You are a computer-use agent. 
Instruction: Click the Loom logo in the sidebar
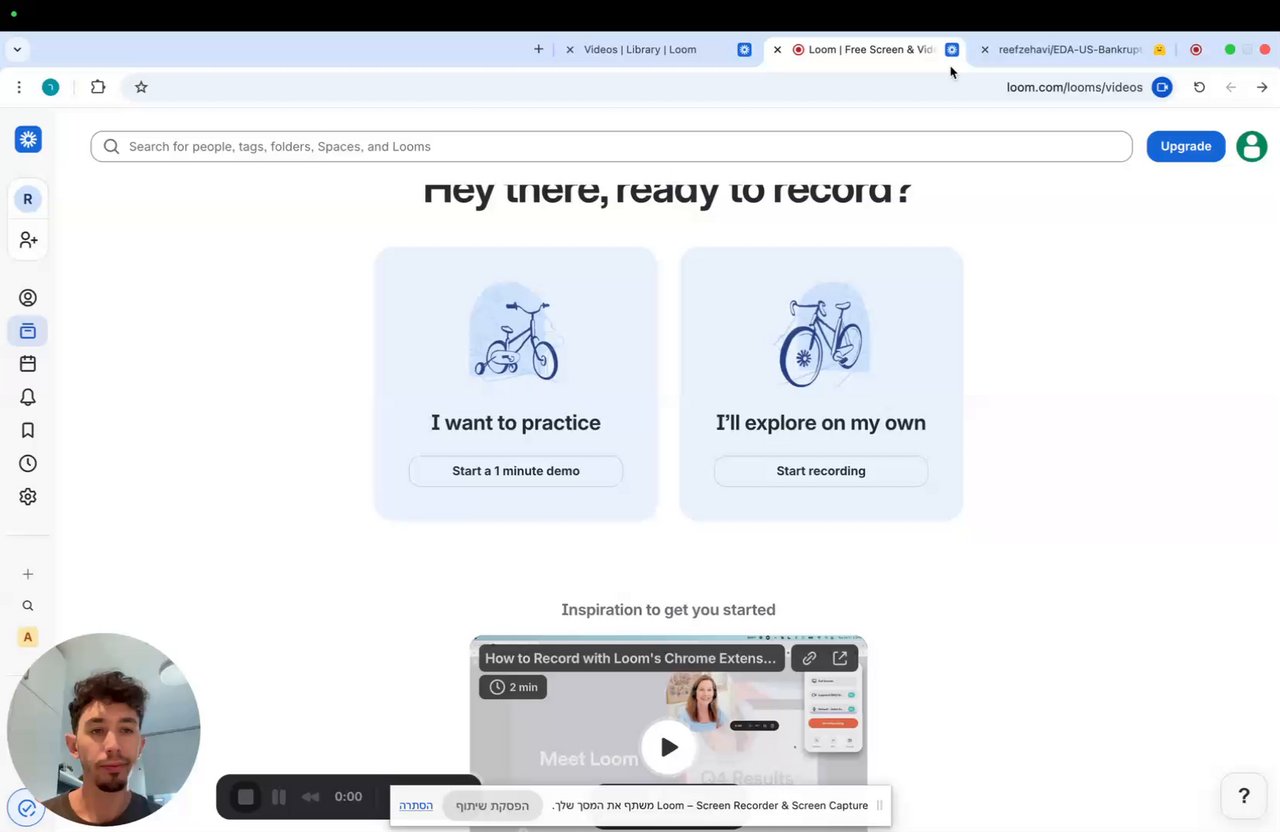(28, 140)
